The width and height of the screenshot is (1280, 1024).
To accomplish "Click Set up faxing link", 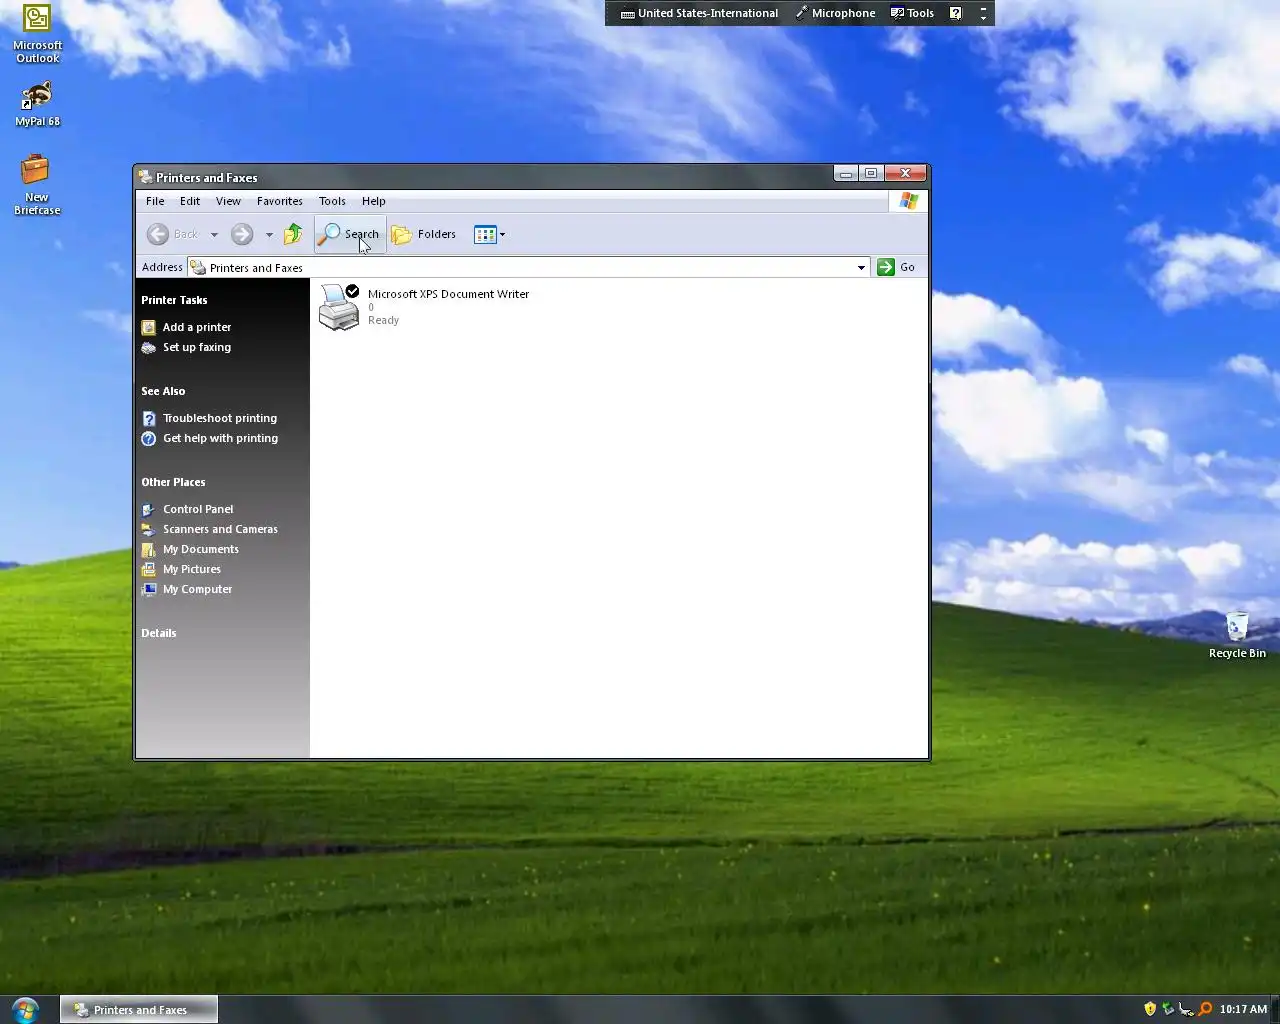I will 197,347.
